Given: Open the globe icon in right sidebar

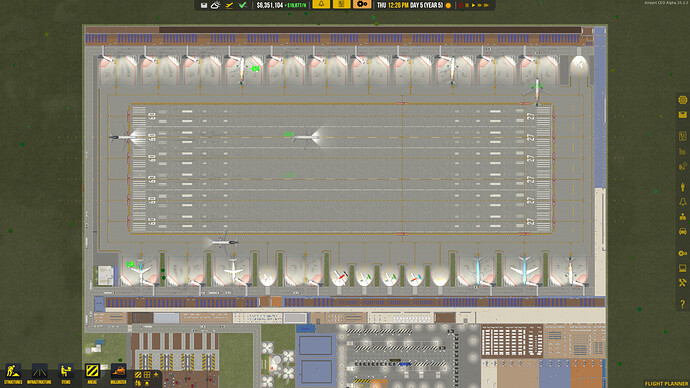Looking at the screenshot, I should (683, 100).
